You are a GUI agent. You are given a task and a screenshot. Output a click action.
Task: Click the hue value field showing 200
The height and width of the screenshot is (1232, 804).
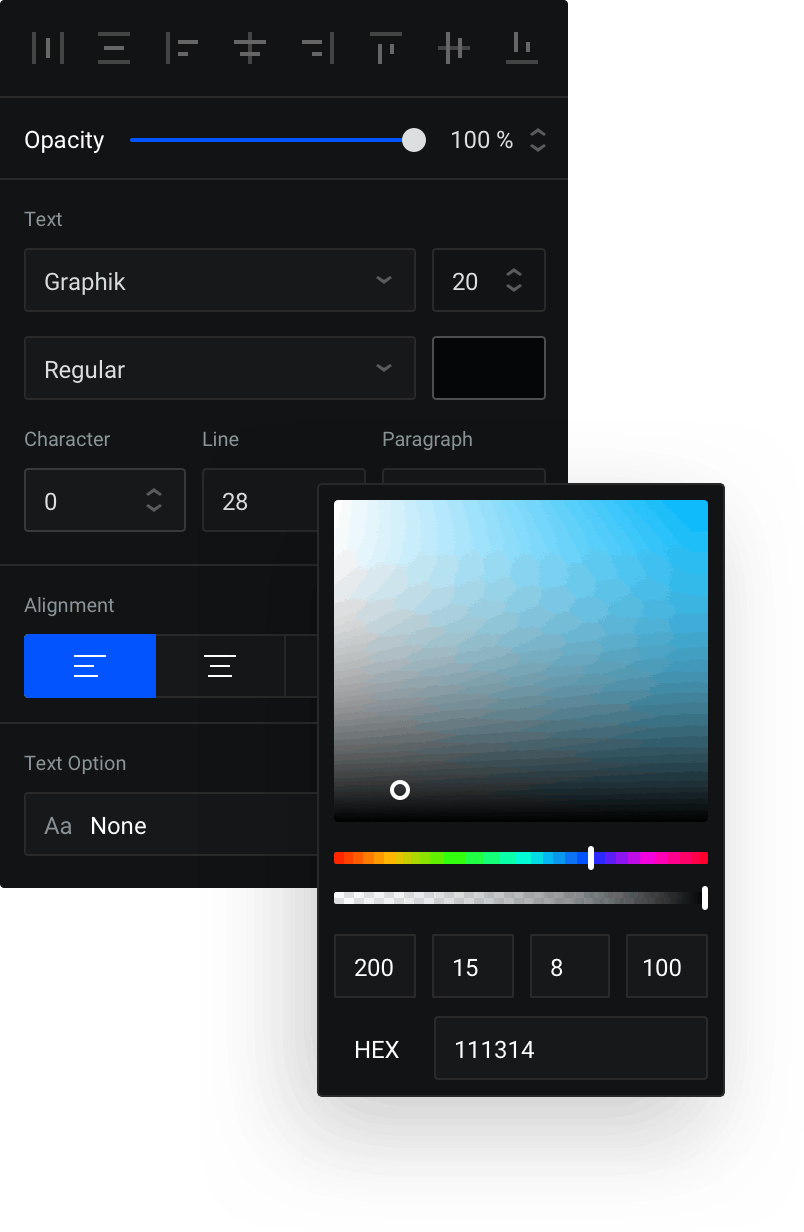(x=375, y=966)
